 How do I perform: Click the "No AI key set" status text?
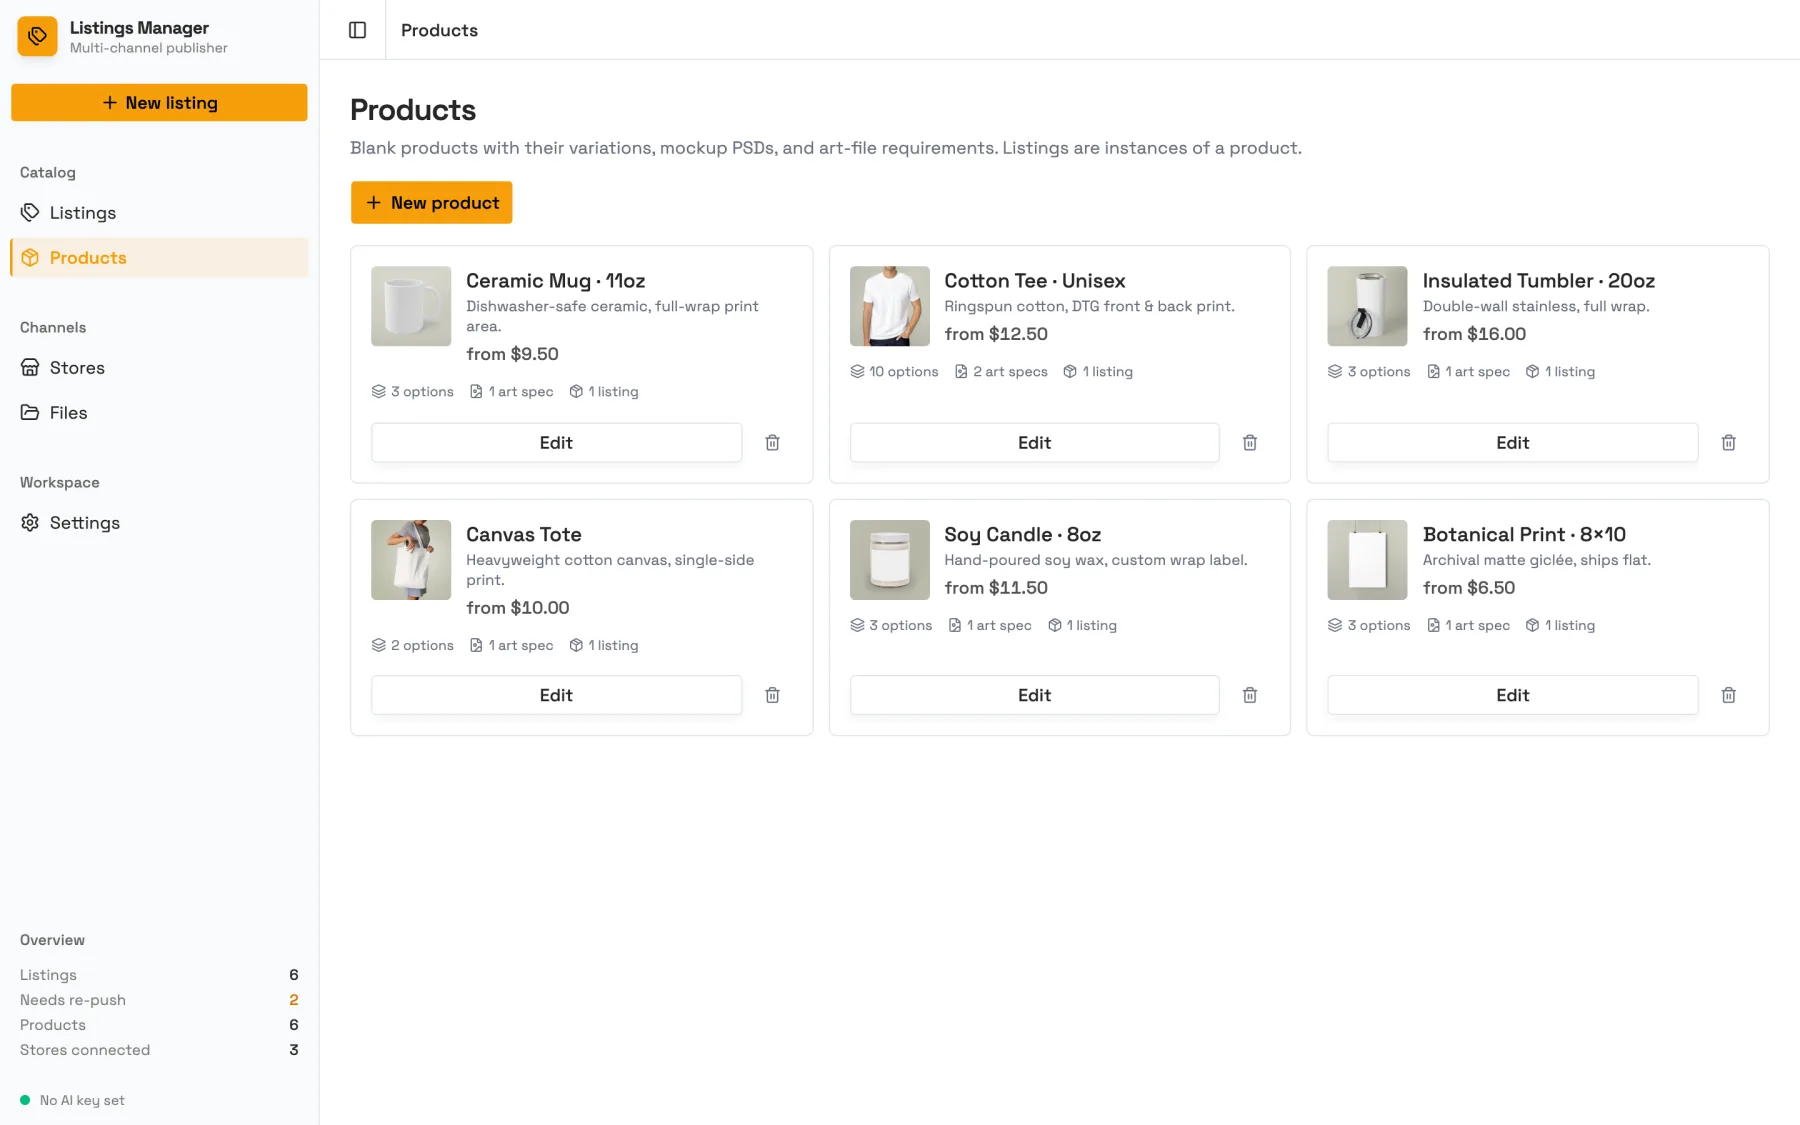(x=82, y=1100)
